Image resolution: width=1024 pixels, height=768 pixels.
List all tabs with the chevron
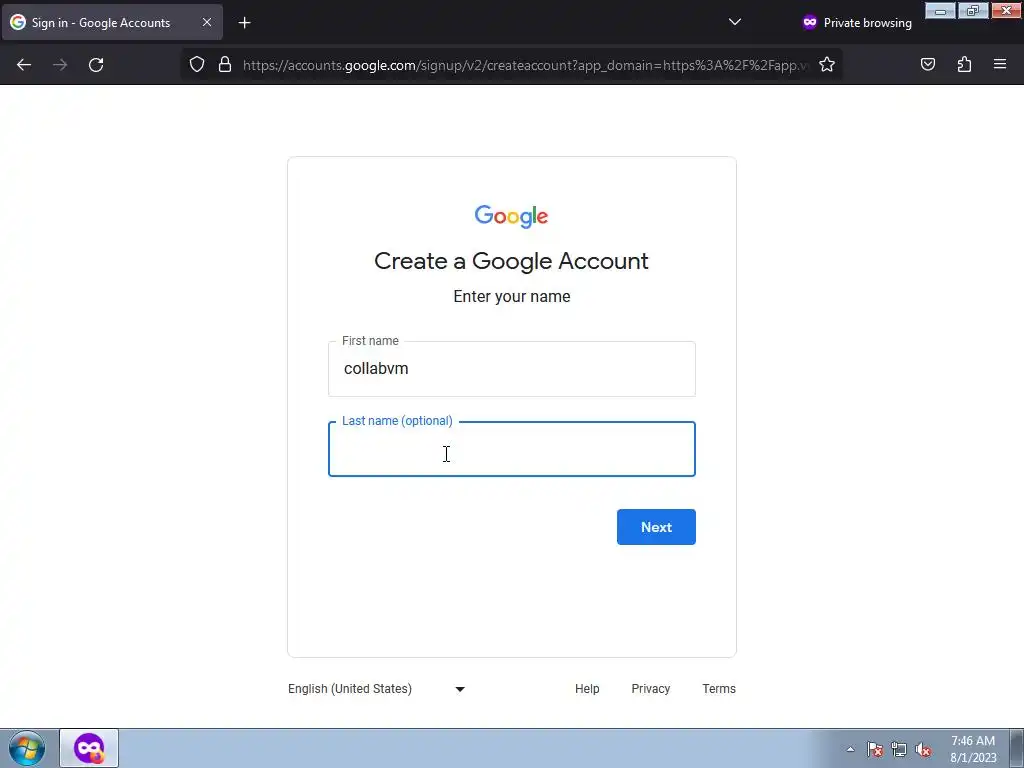pyautogui.click(x=735, y=22)
